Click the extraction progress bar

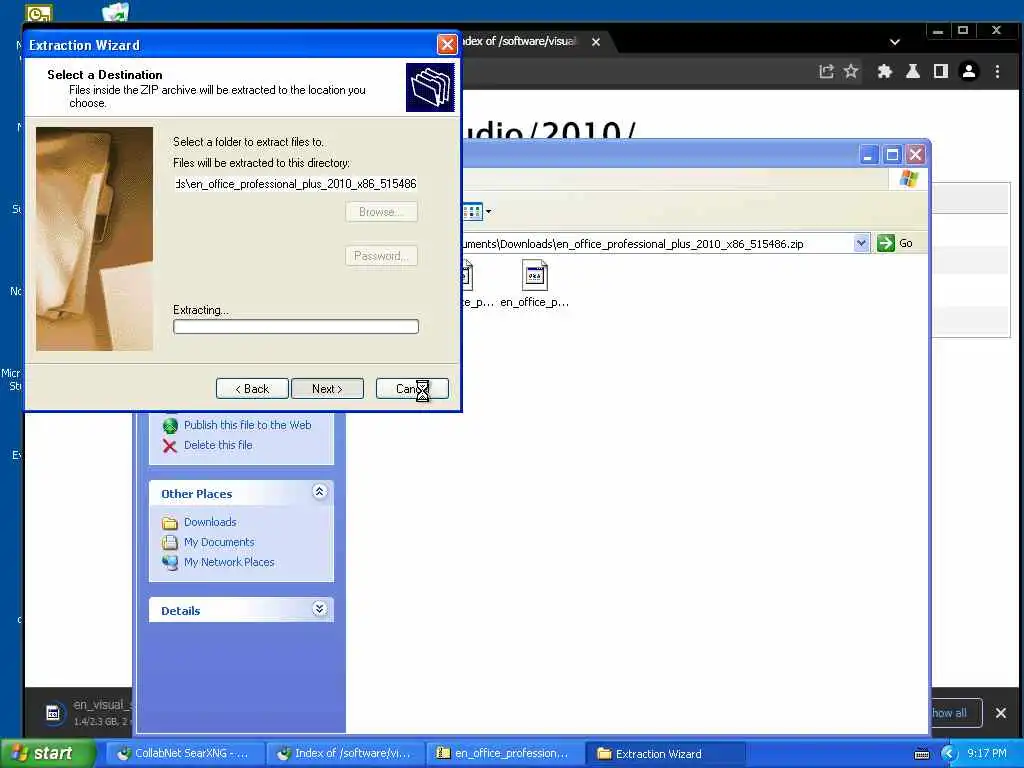pyautogui.click(x=296, y=327)
